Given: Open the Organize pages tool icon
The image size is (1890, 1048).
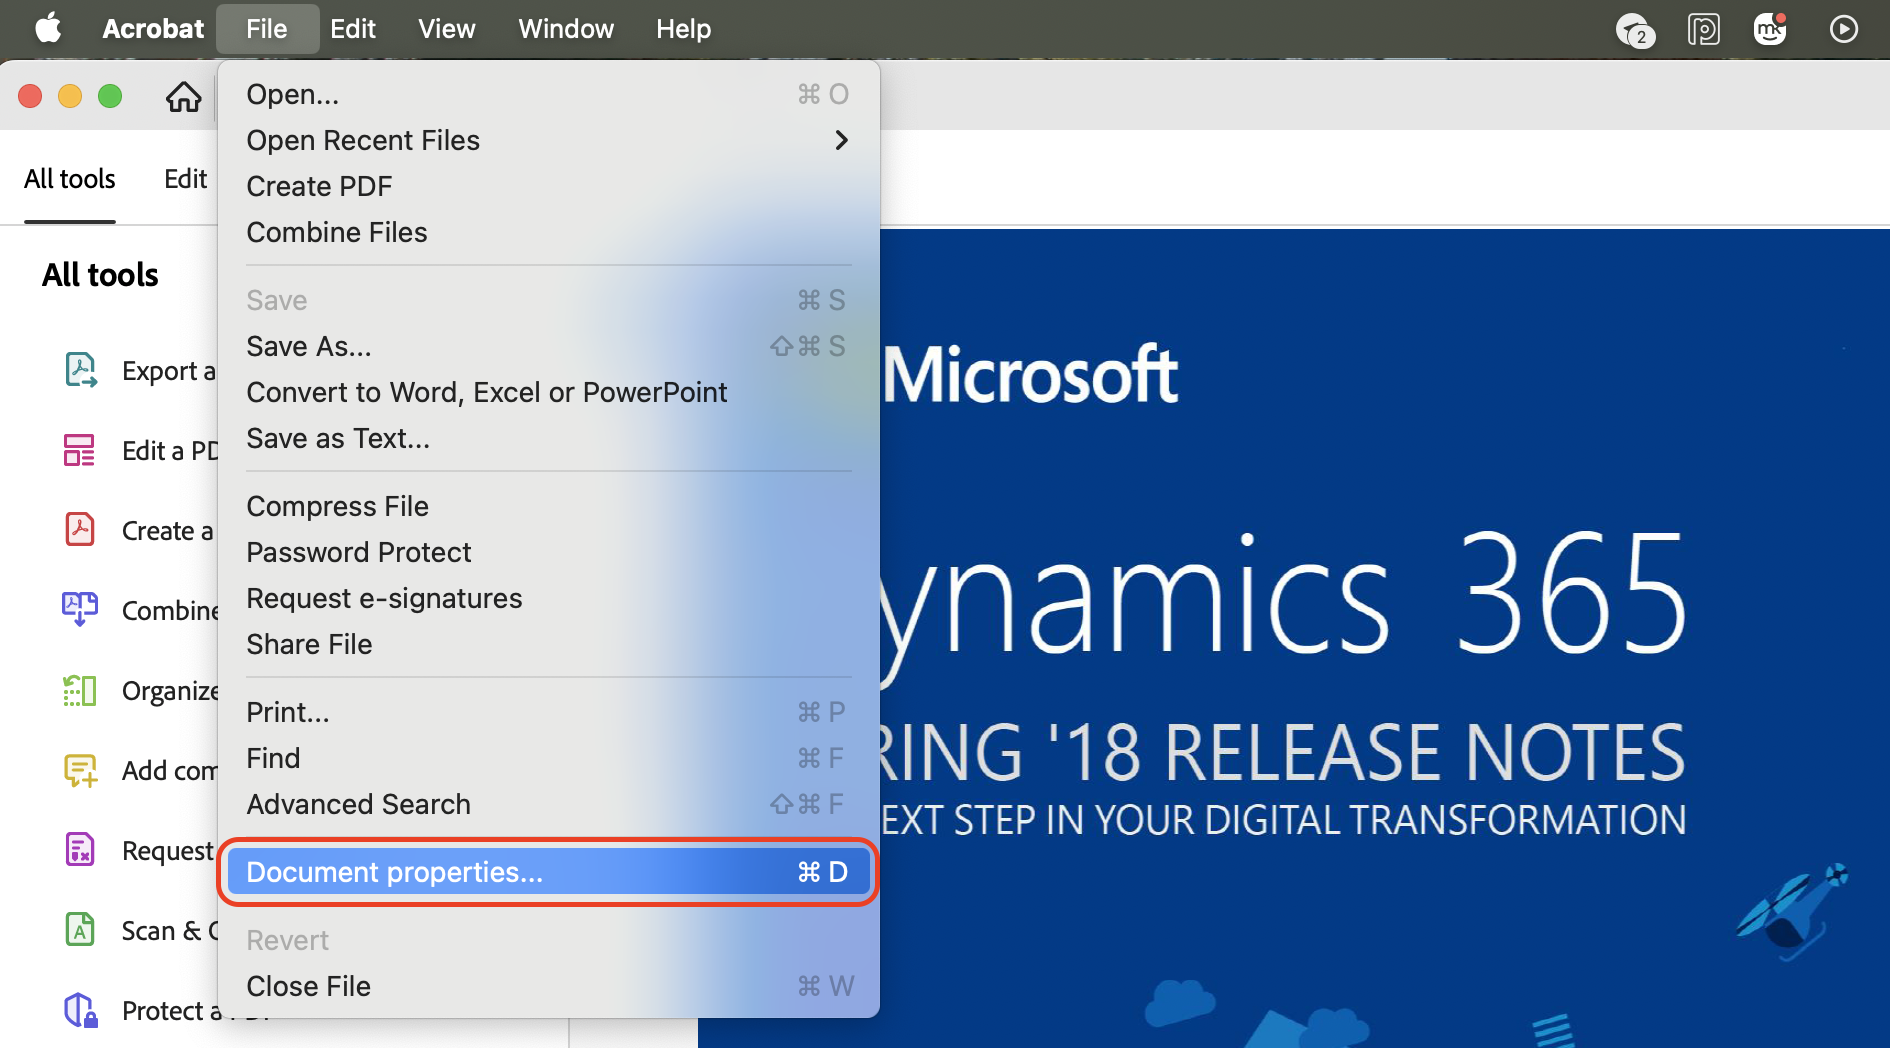Looking at the screenshot, I should click(x=79, y=689).
